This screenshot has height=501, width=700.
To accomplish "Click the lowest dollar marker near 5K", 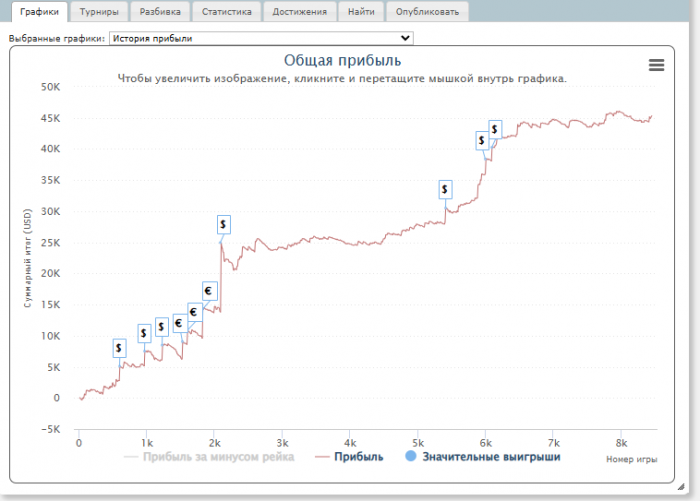I will 119,348.
